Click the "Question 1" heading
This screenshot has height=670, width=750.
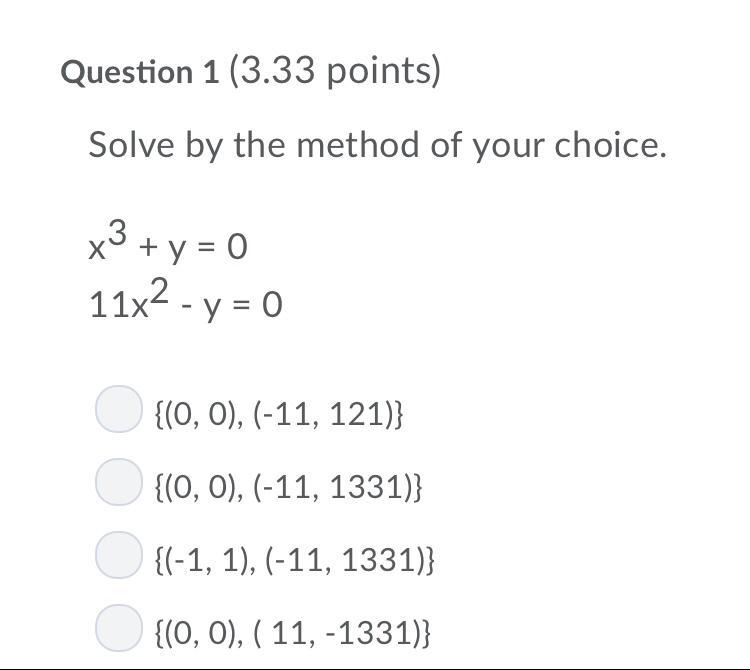(x=140, y=72)
